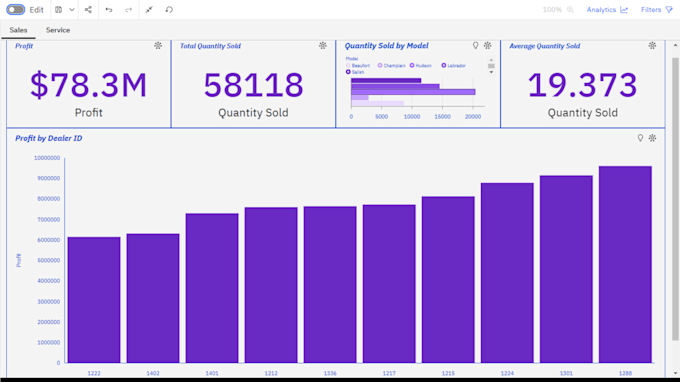Toggle the Salish legend item

tap(355, 72)
